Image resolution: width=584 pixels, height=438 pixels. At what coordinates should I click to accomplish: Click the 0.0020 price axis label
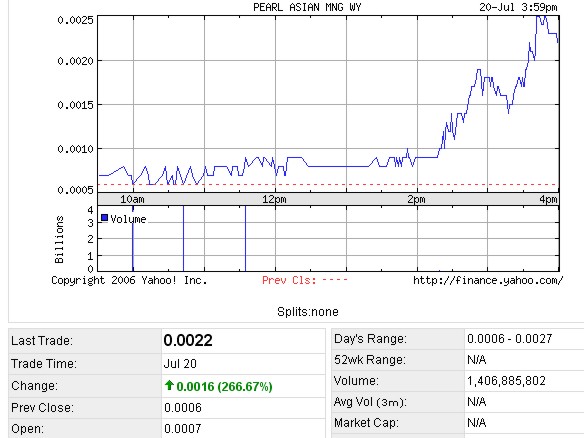[75, 61]
